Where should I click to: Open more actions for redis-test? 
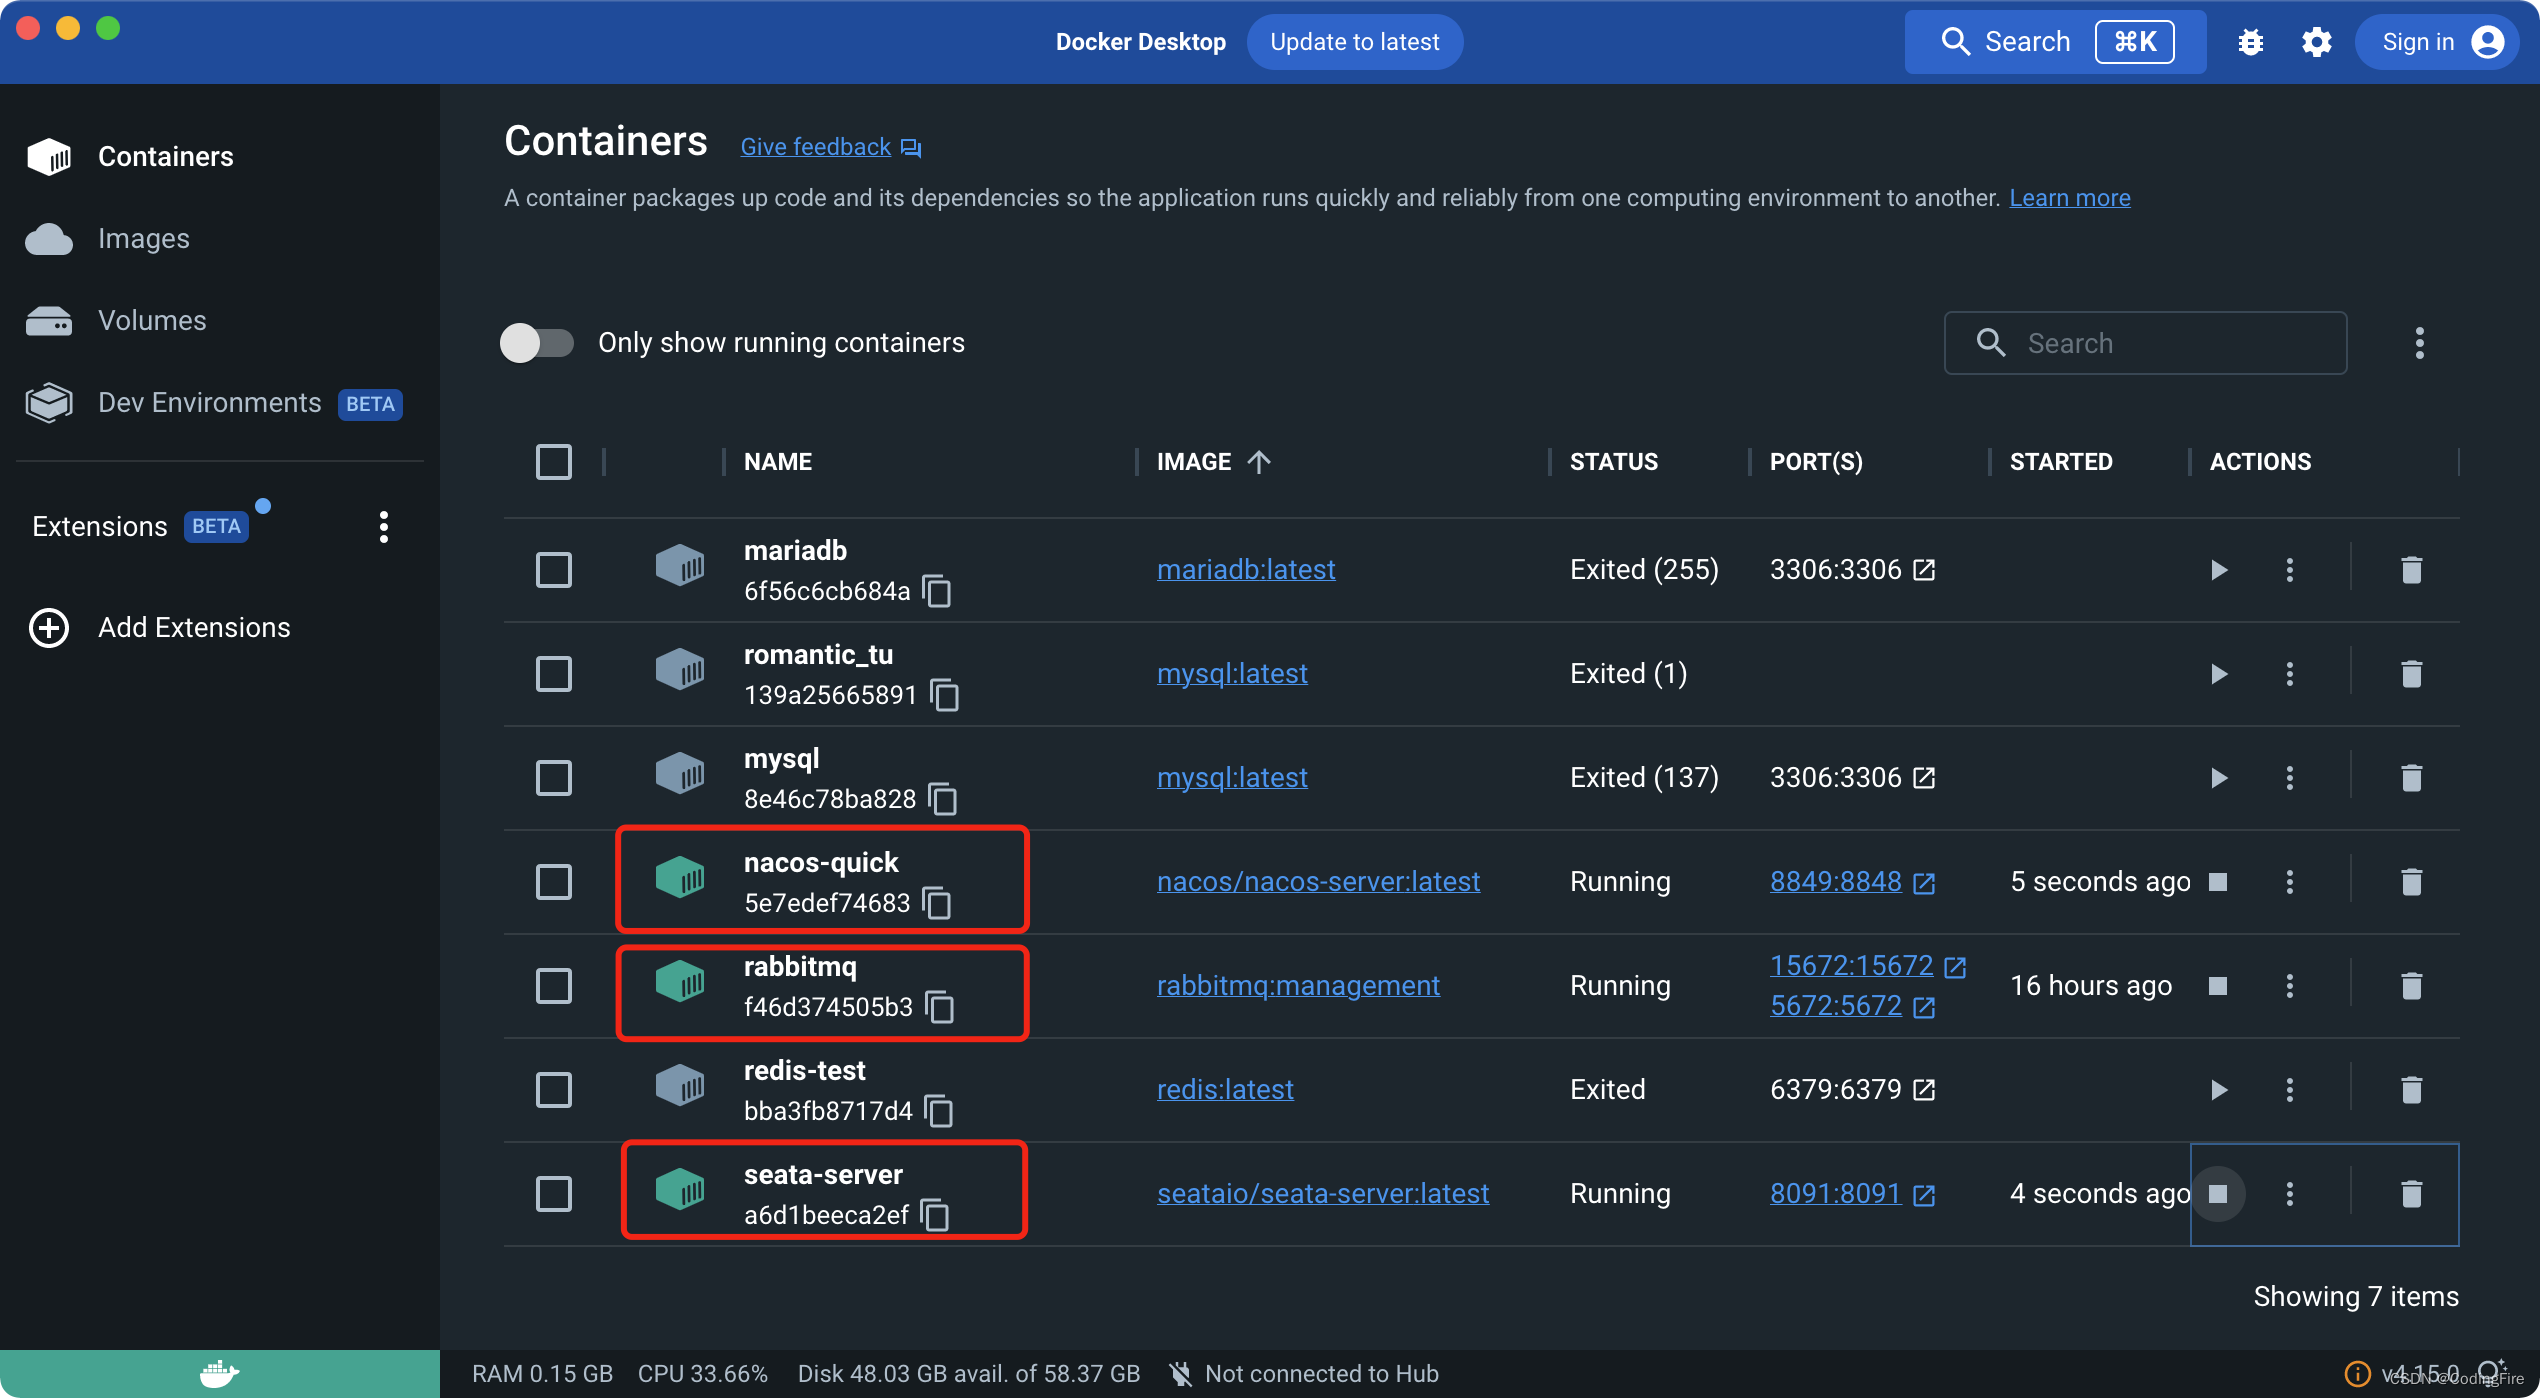point(2290,1090)
